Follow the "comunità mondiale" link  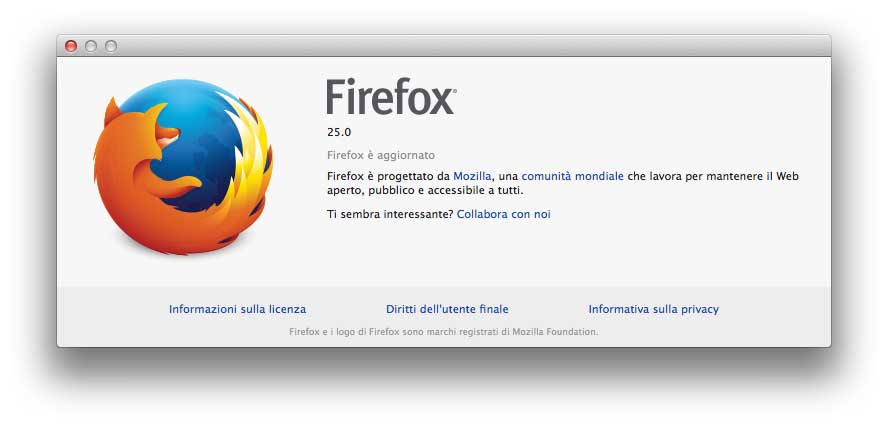click(572, 176)
